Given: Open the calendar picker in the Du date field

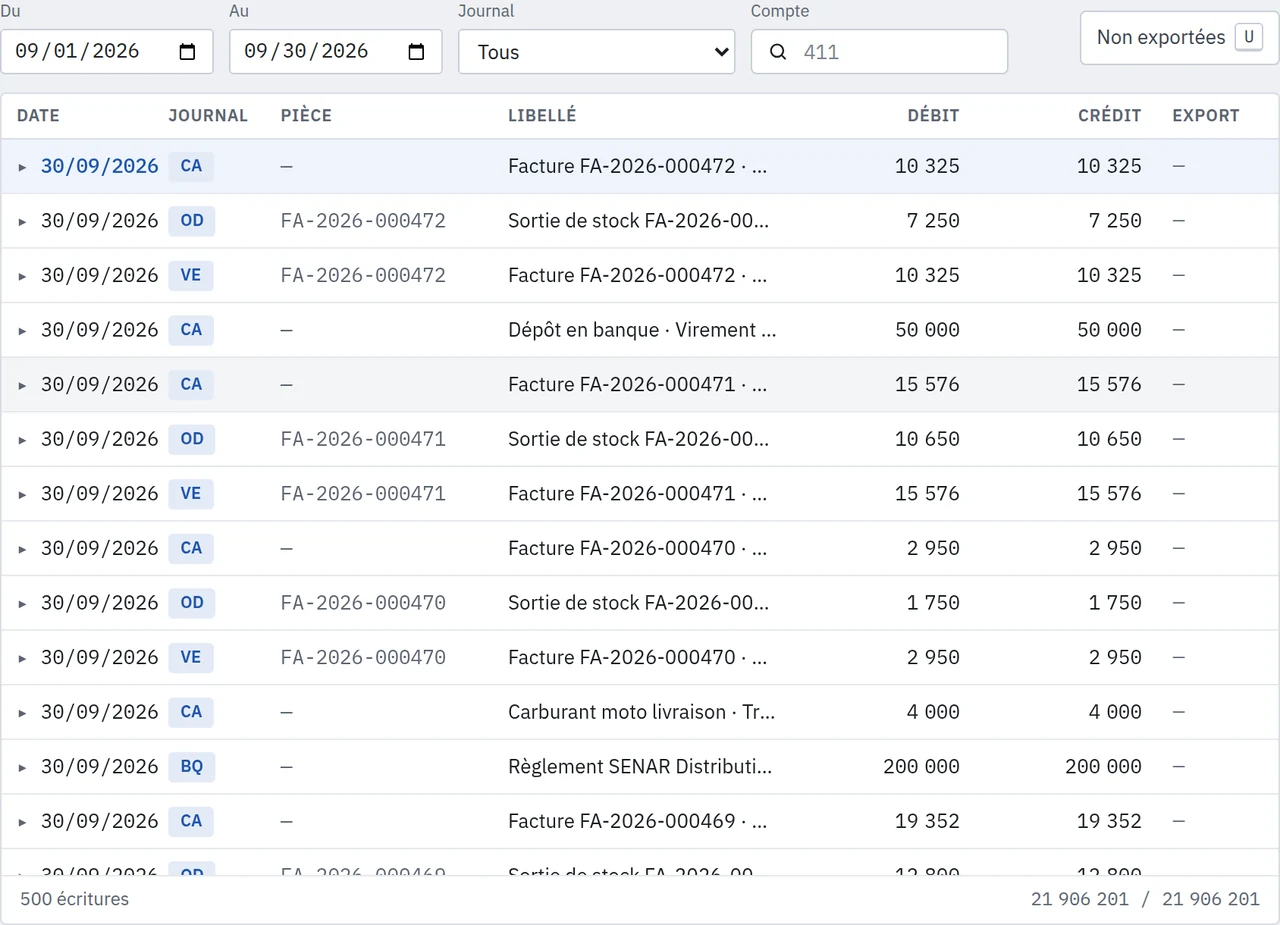Looking at the screenshot, I should pyautogui.click(x=187, y=52).
